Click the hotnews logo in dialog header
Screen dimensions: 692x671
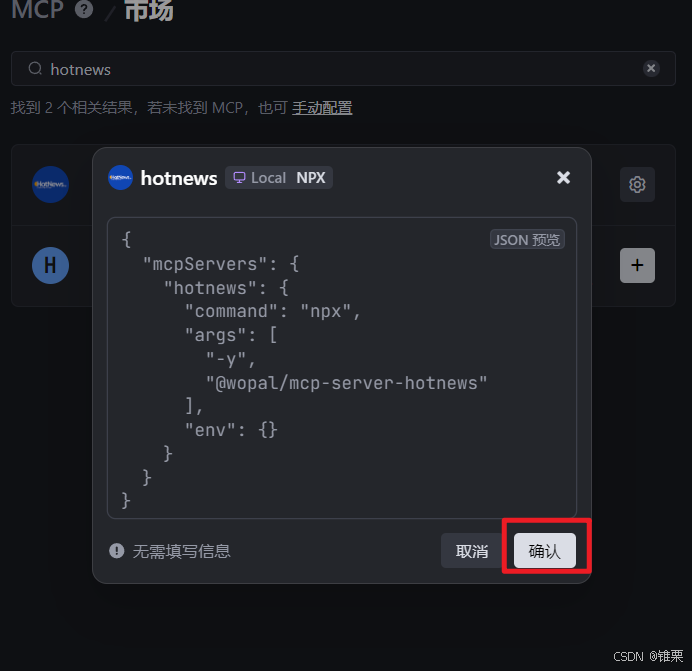click(x=120, y=177)
